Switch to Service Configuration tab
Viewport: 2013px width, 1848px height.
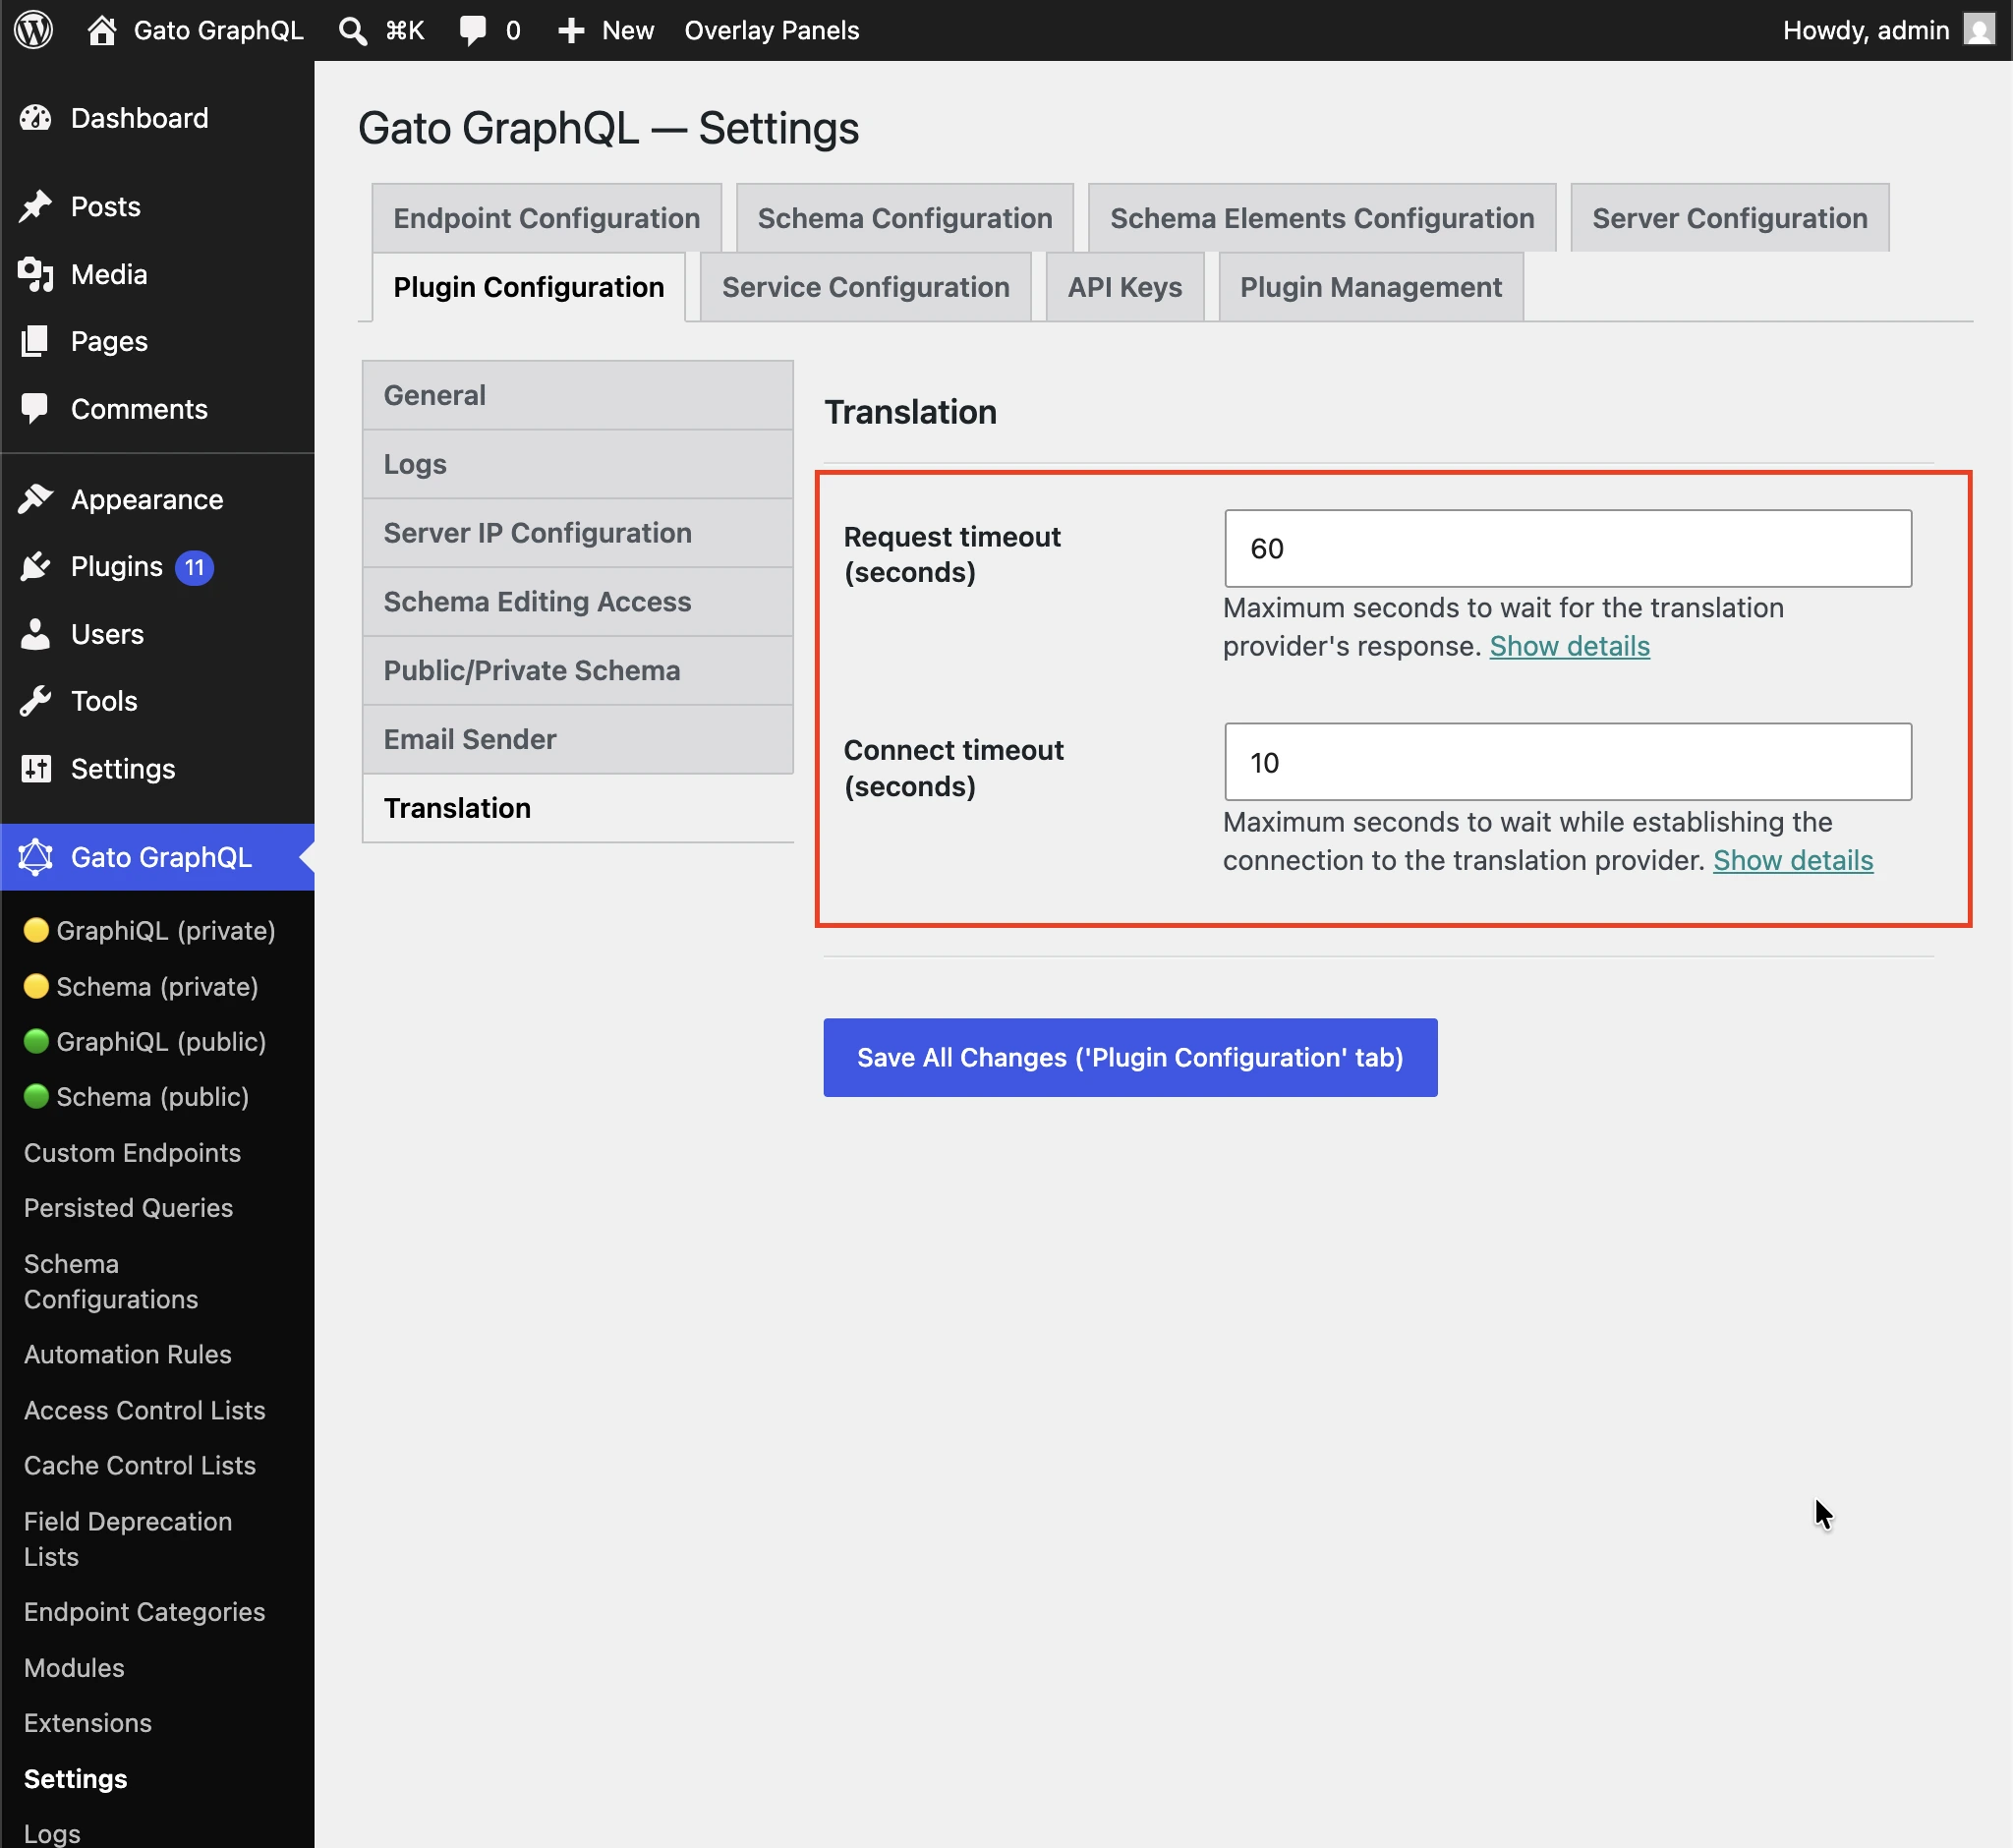click(x=866, y=287)
